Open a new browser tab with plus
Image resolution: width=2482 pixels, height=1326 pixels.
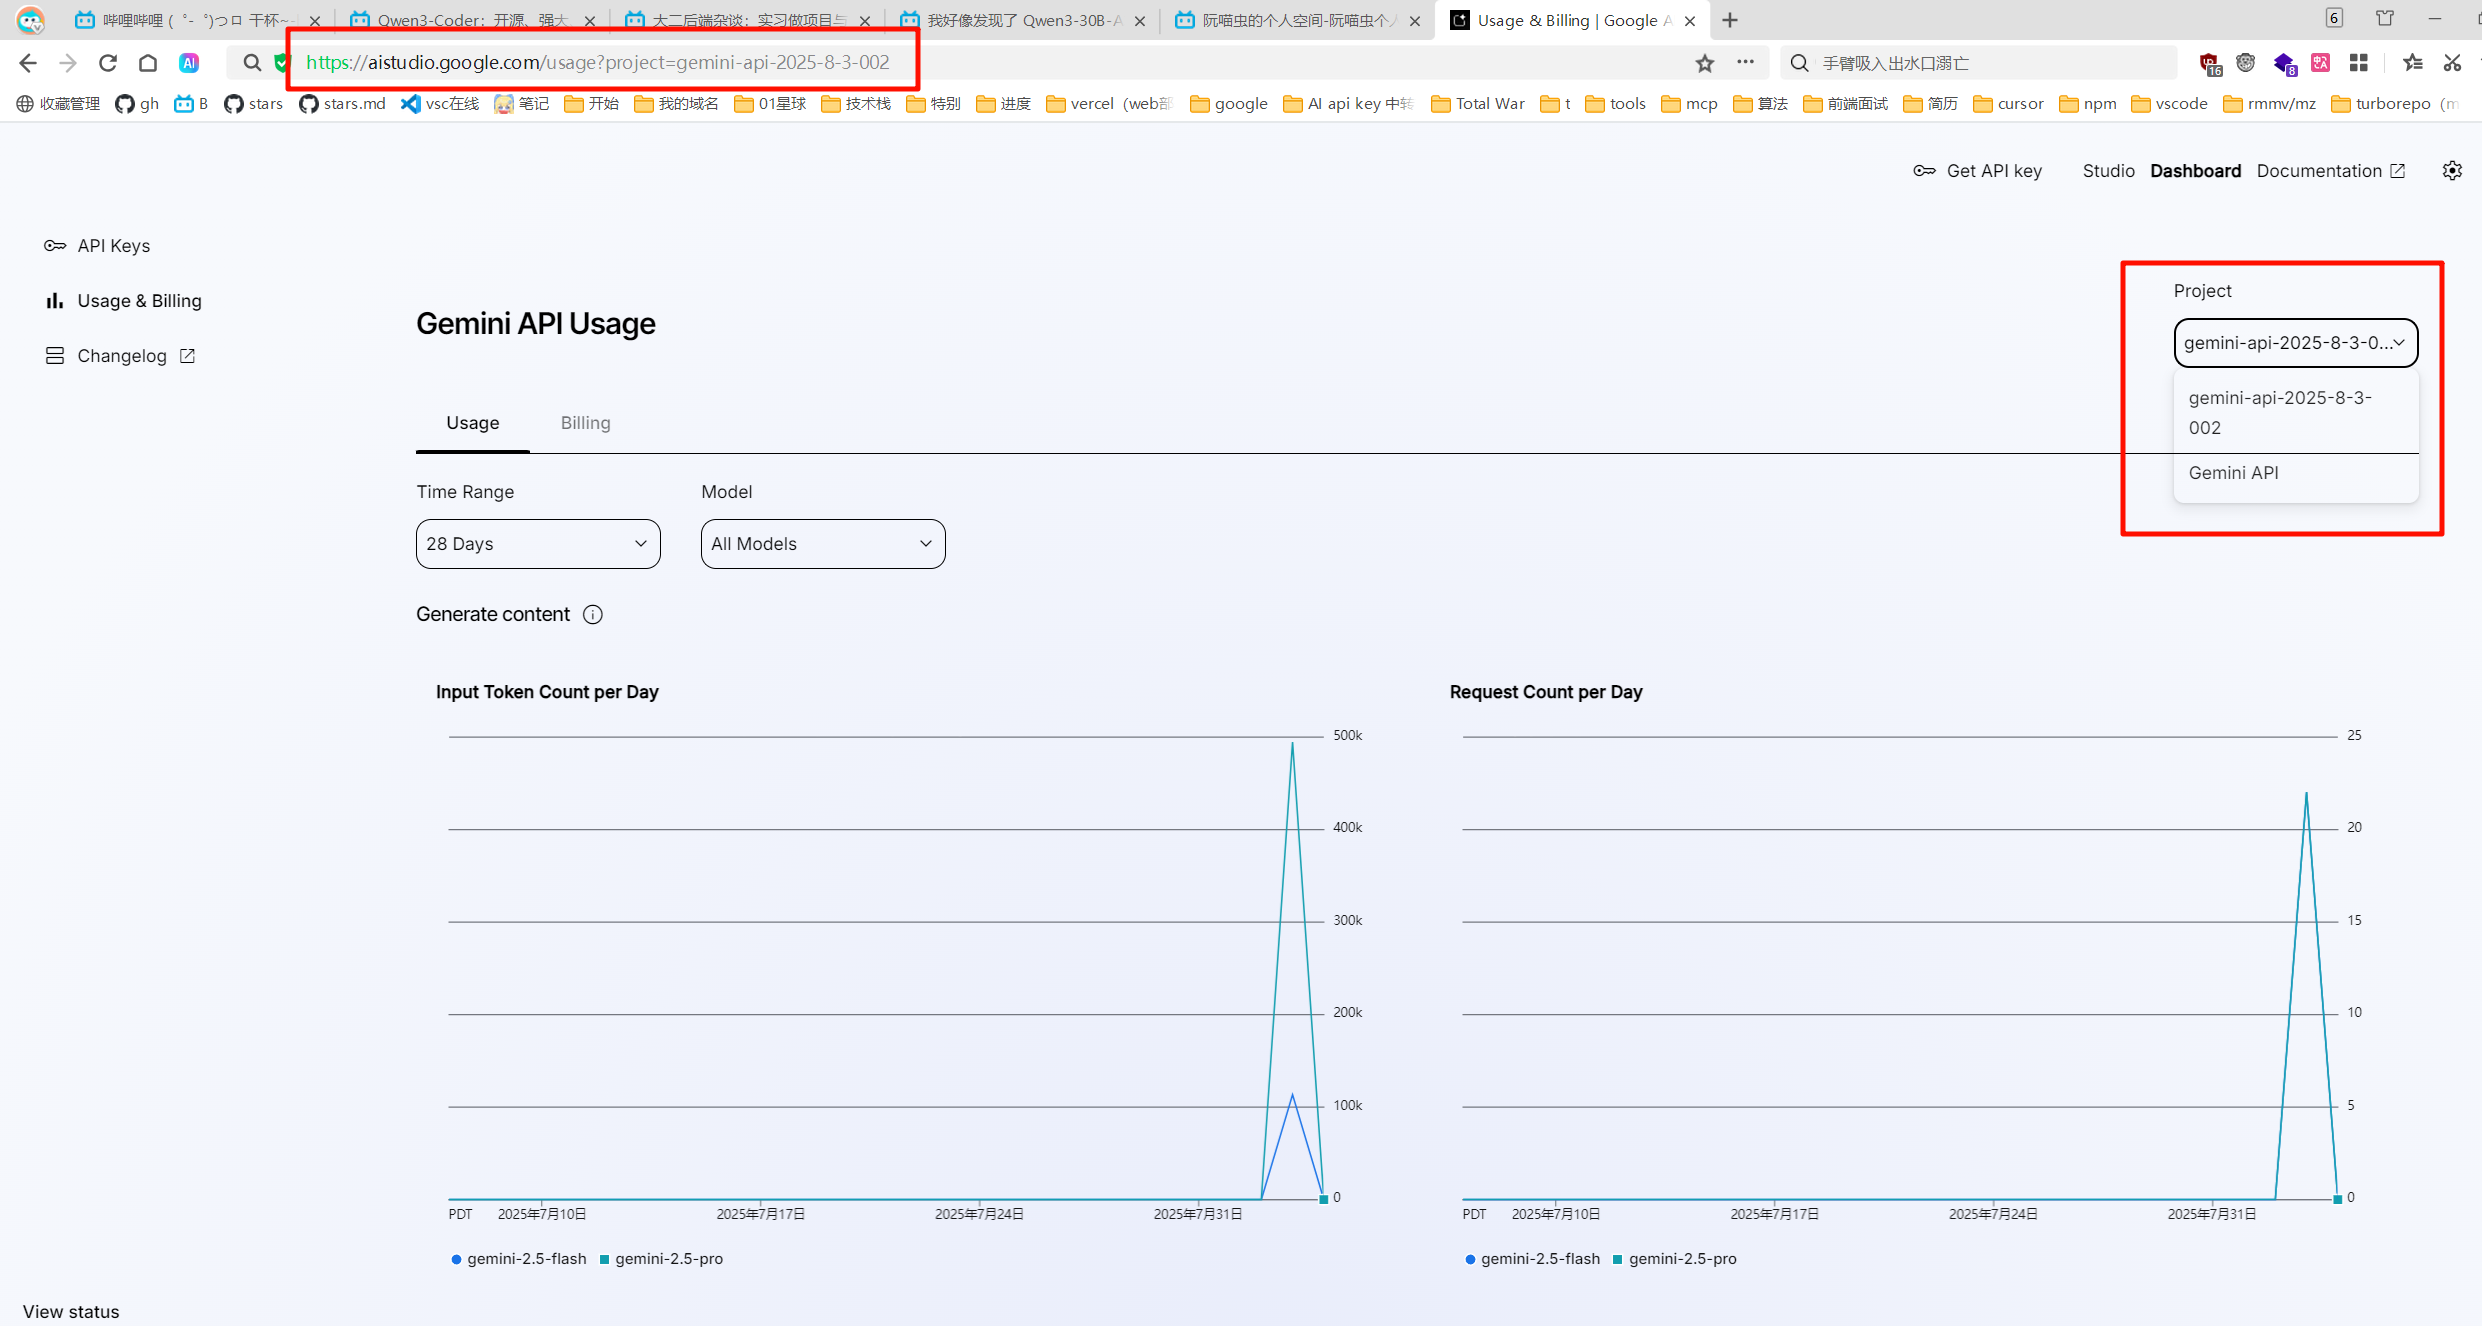pyautogui.click(x=1730, y=20)
